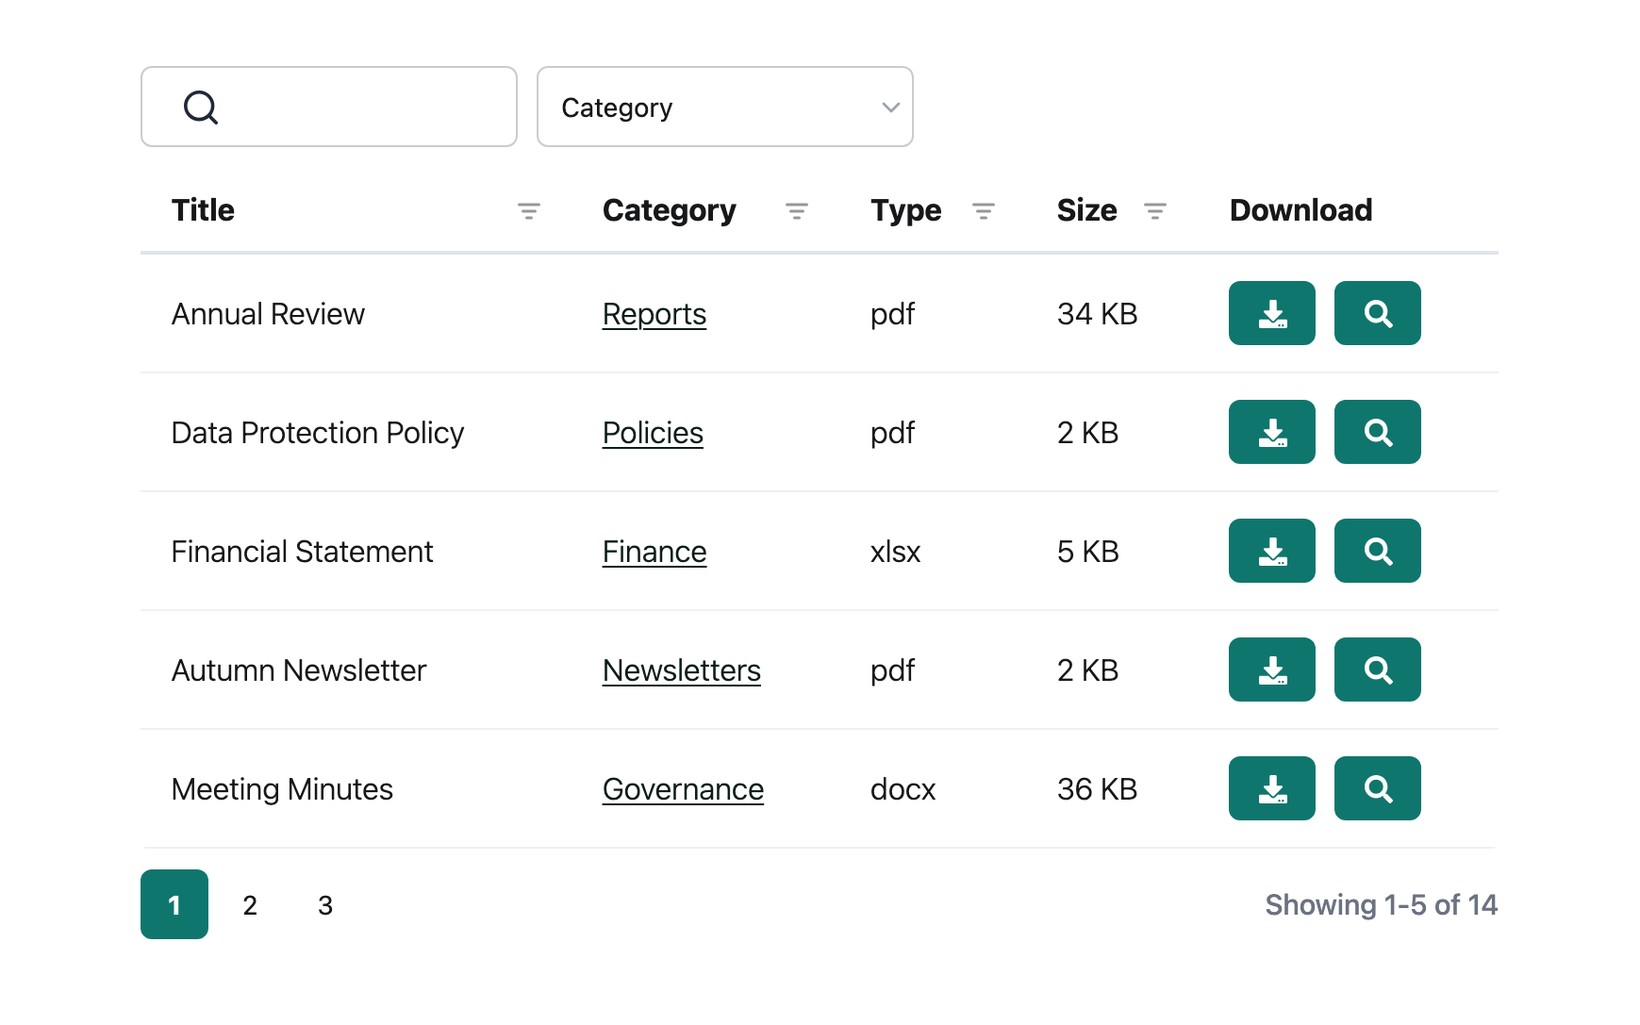This screenshot has width=1640, height=1025.
Task: Click the Title column header
Action: coord(203,210)
